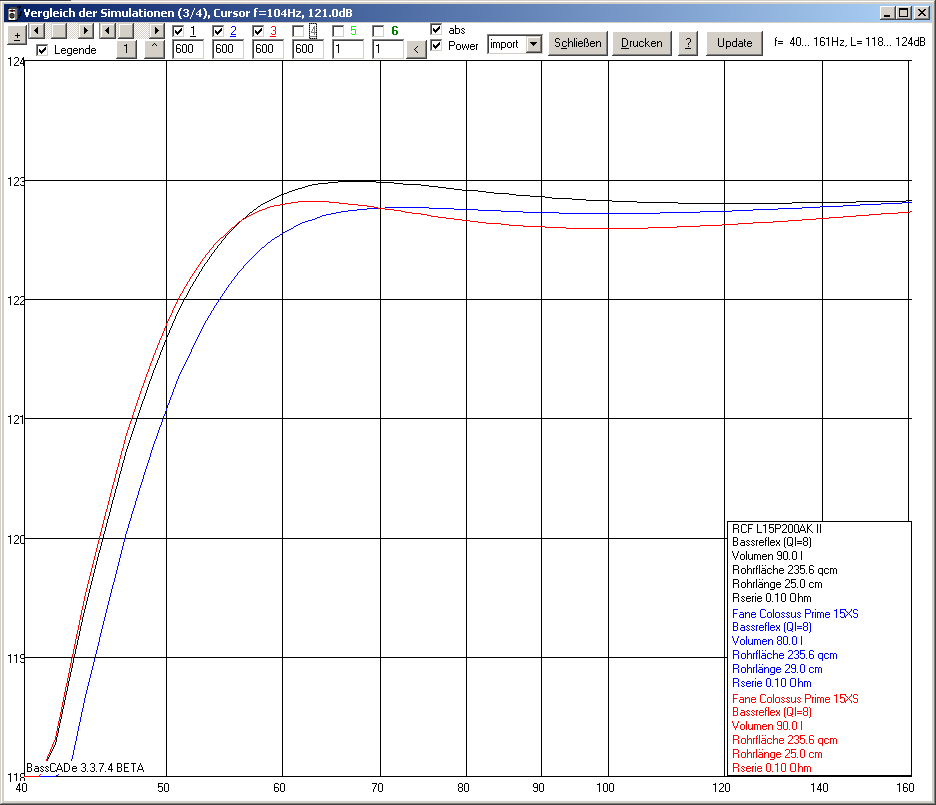The image size is (936, 805).
Task: Click power field under simulation 5
Action: pos(348,49)
